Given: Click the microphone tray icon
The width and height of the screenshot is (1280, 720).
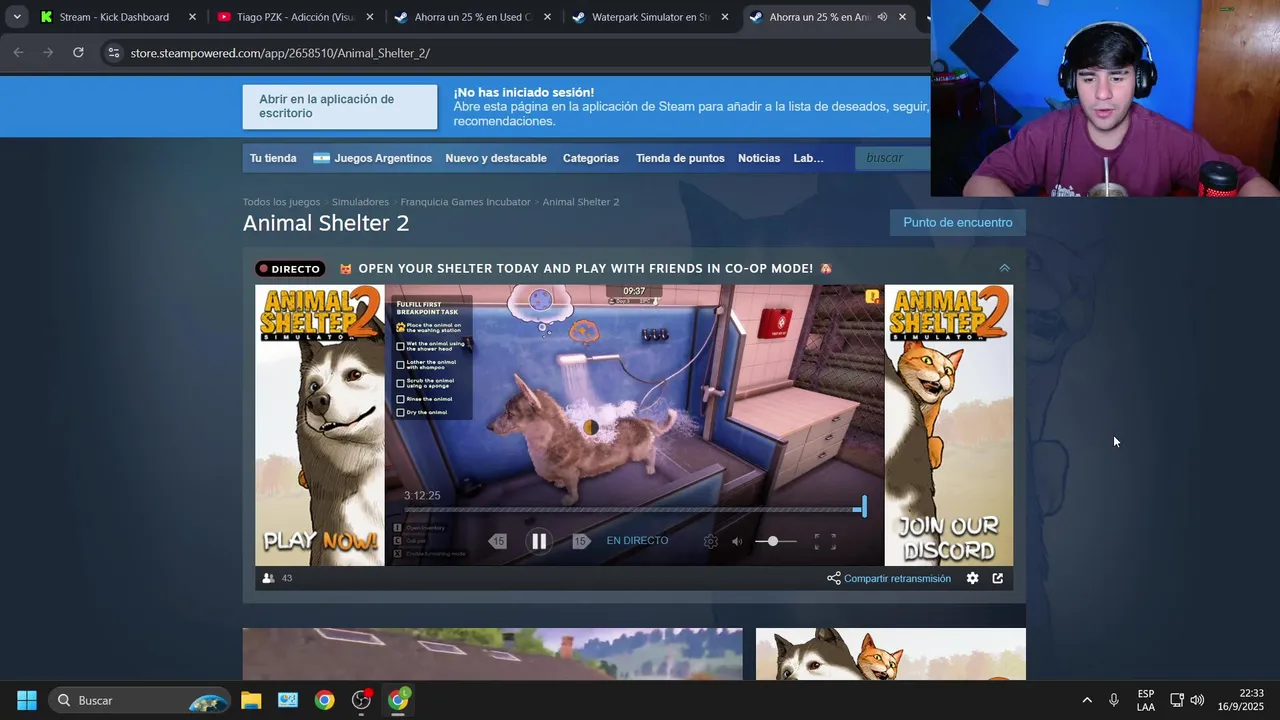Looking at the screenshot, I should click(x=1113, y=700).
